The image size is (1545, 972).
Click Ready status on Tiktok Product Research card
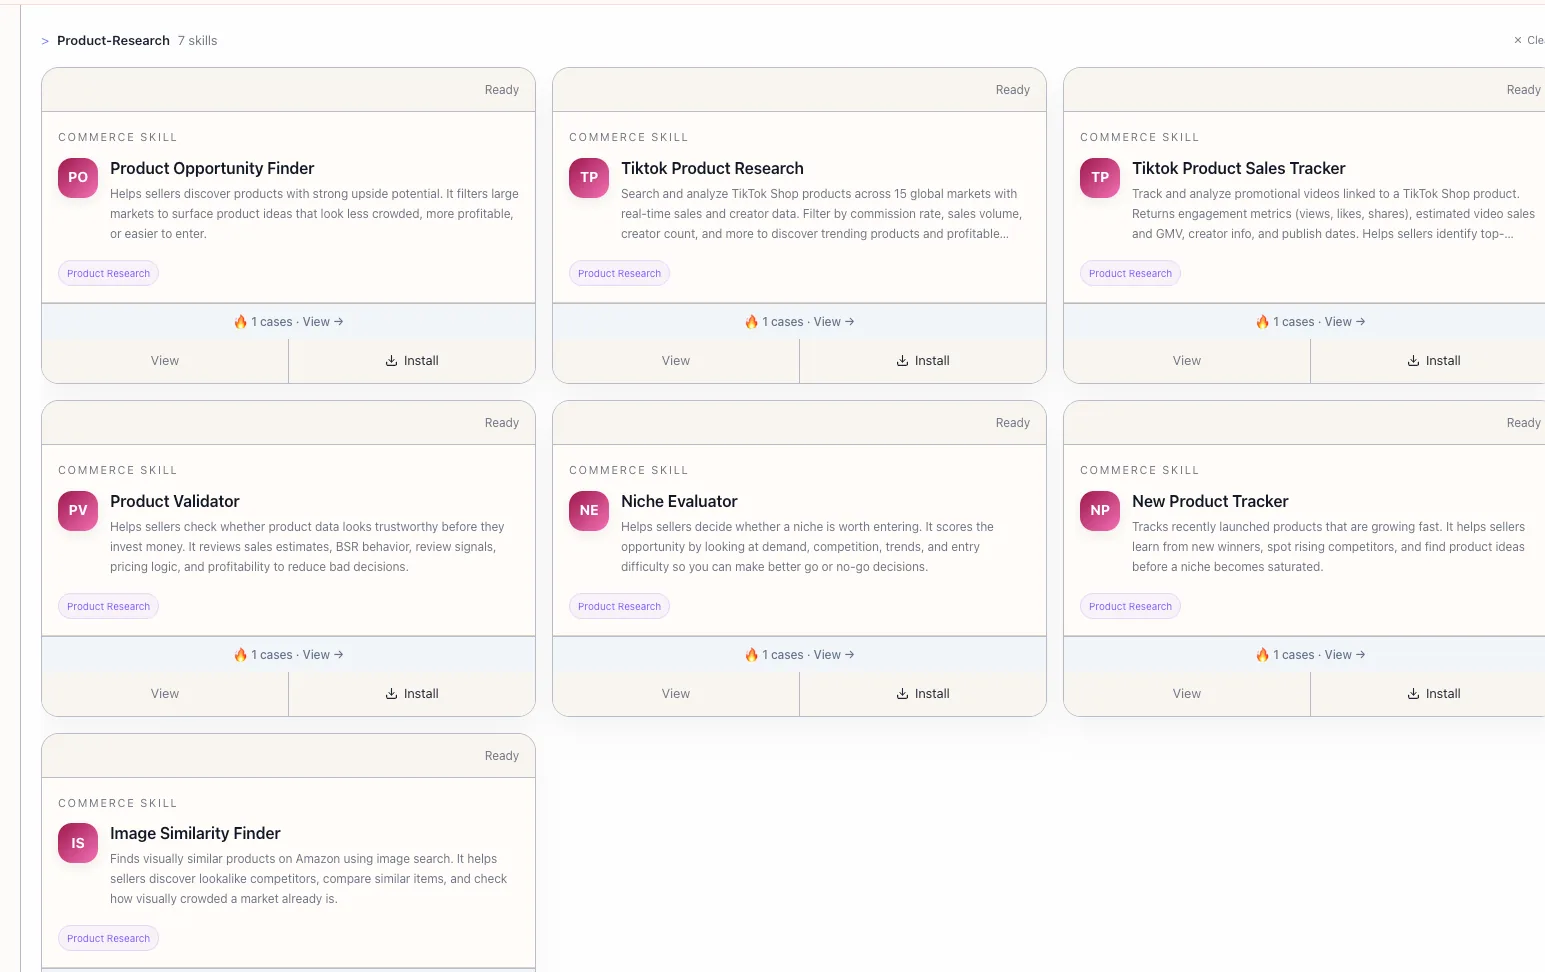1013,90
